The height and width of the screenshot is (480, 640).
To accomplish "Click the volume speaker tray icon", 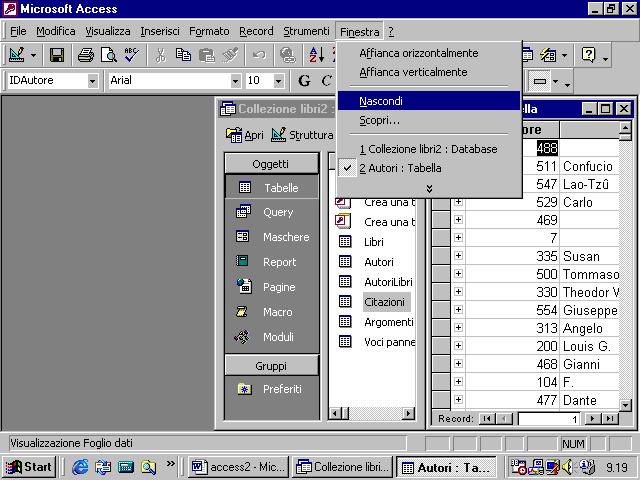I will click(567, 467).
